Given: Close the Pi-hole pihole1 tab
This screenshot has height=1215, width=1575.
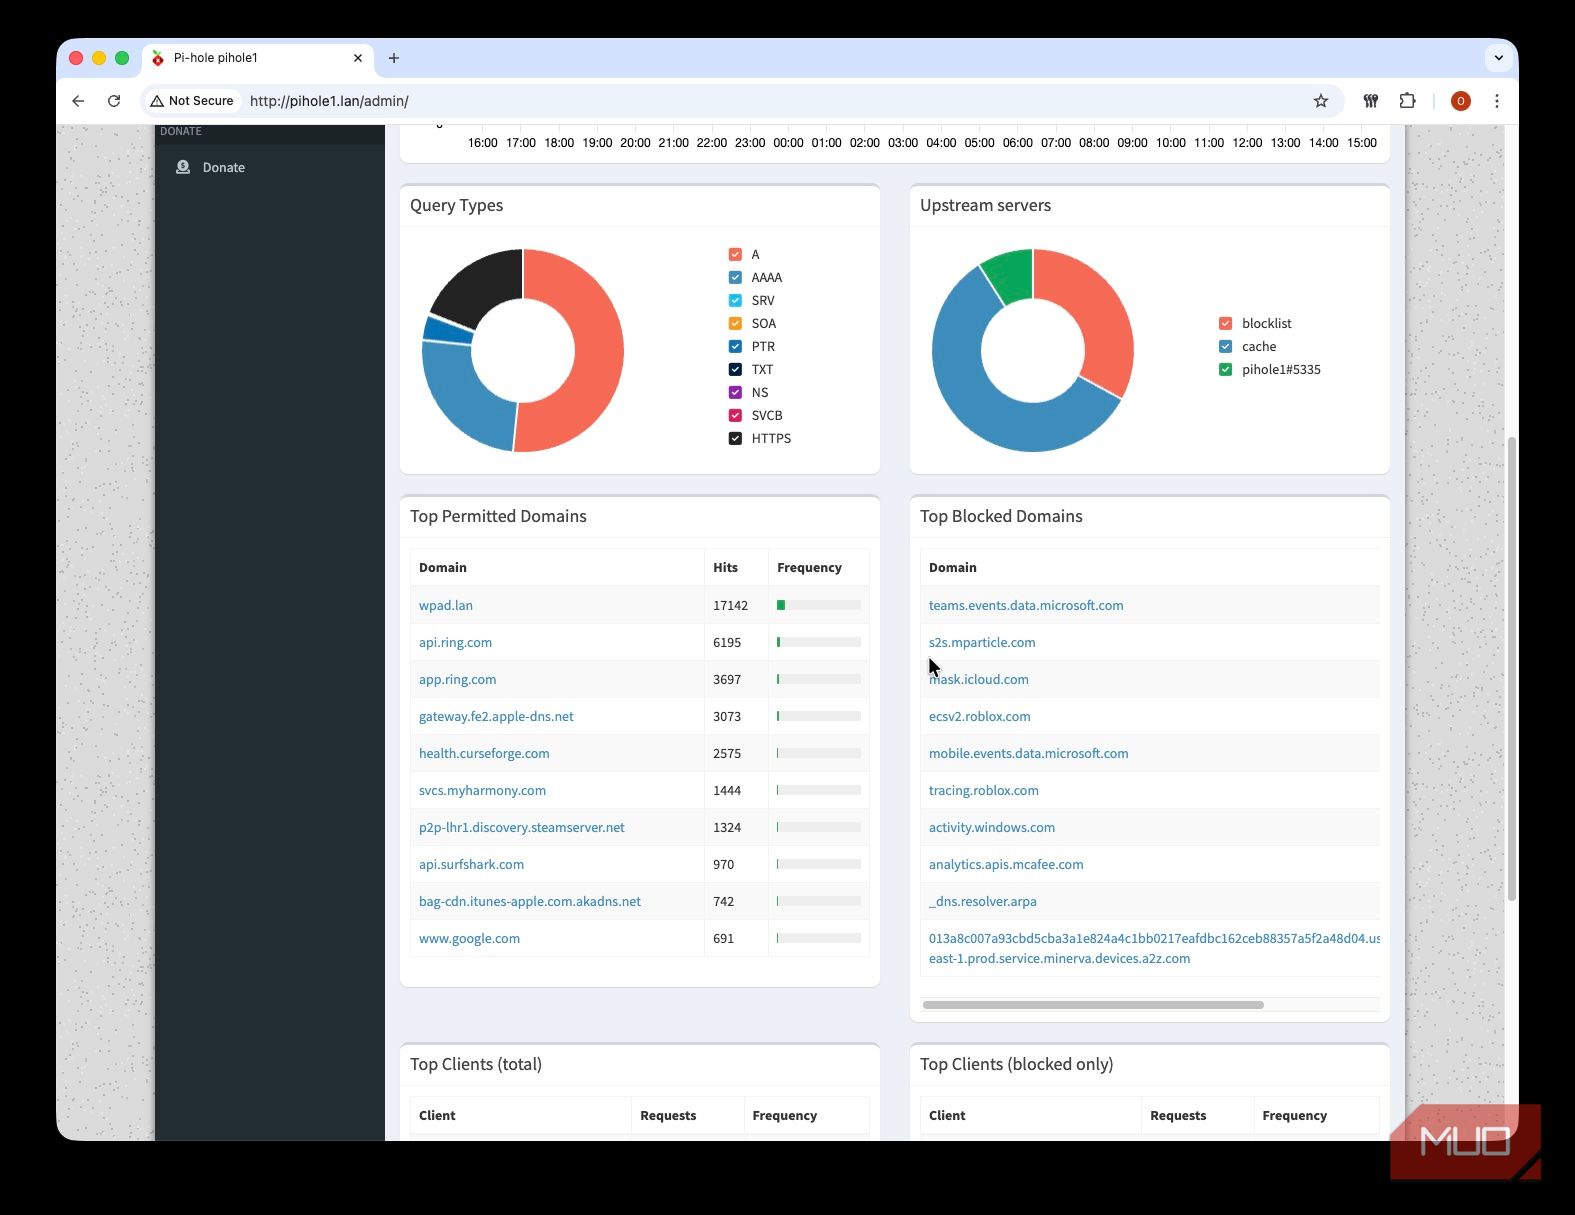Looking at the screenshot, I should pyautogui.click(x=358, y=58).
